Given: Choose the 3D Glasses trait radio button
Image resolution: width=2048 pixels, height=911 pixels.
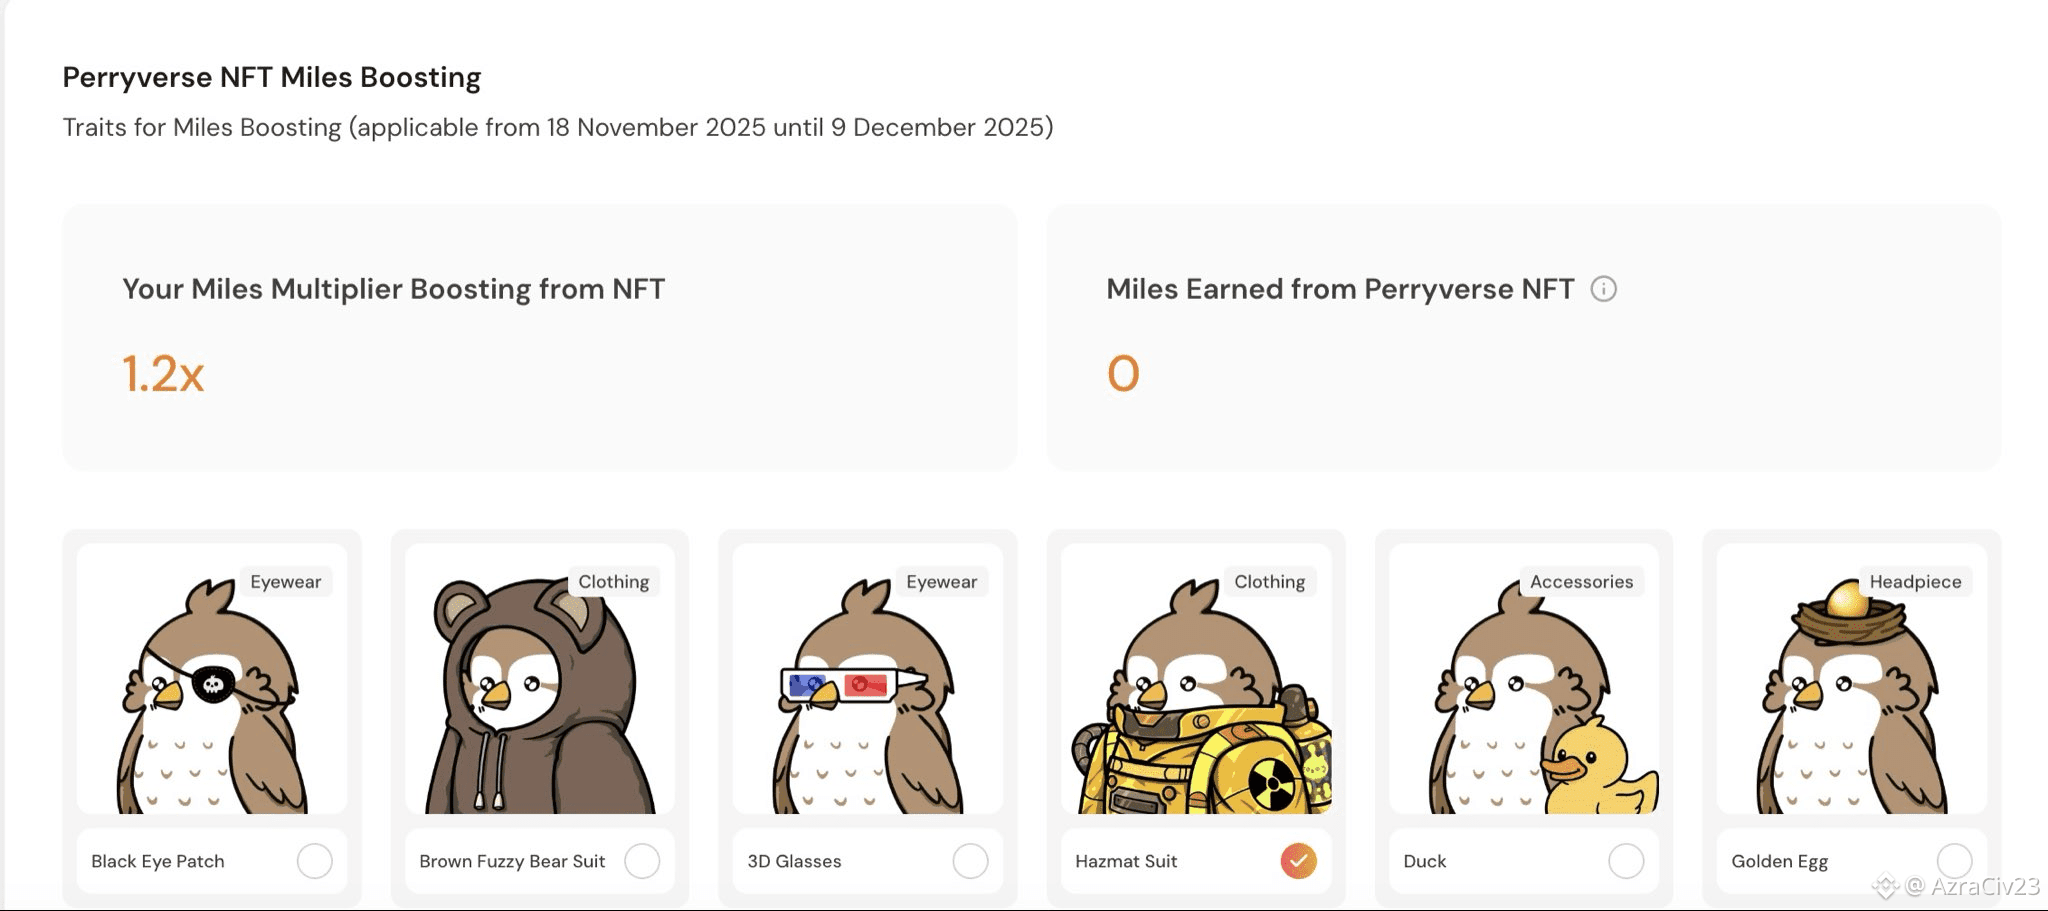Looking at the screenshot, I should [970, 861].
